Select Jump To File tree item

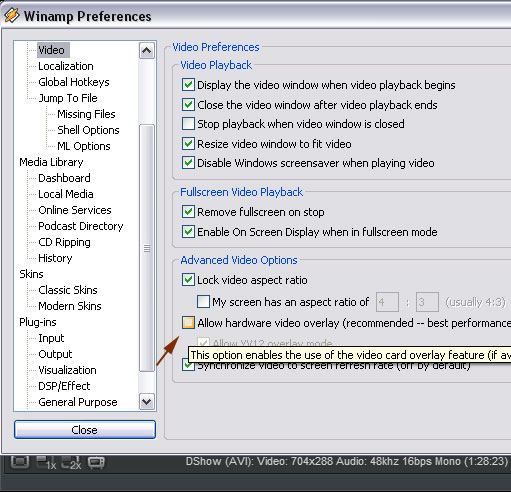point(68,98)
